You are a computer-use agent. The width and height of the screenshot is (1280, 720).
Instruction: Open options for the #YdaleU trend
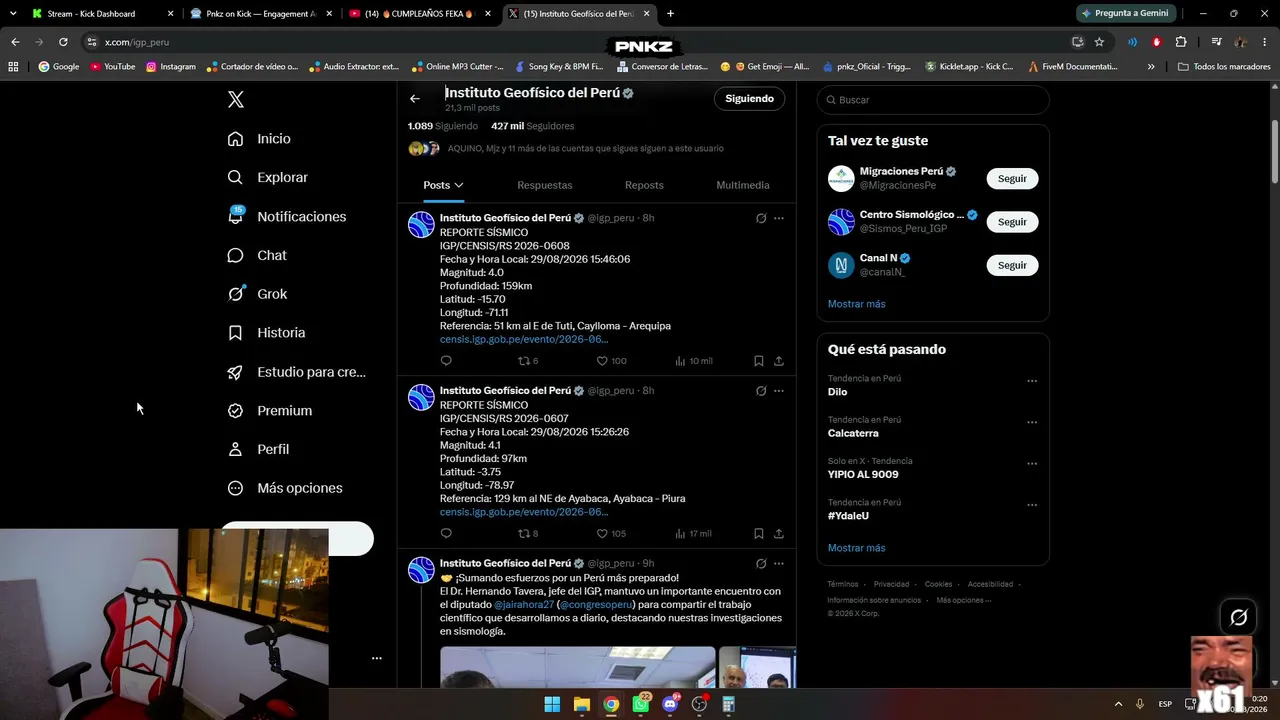[x=1032, y=505]
